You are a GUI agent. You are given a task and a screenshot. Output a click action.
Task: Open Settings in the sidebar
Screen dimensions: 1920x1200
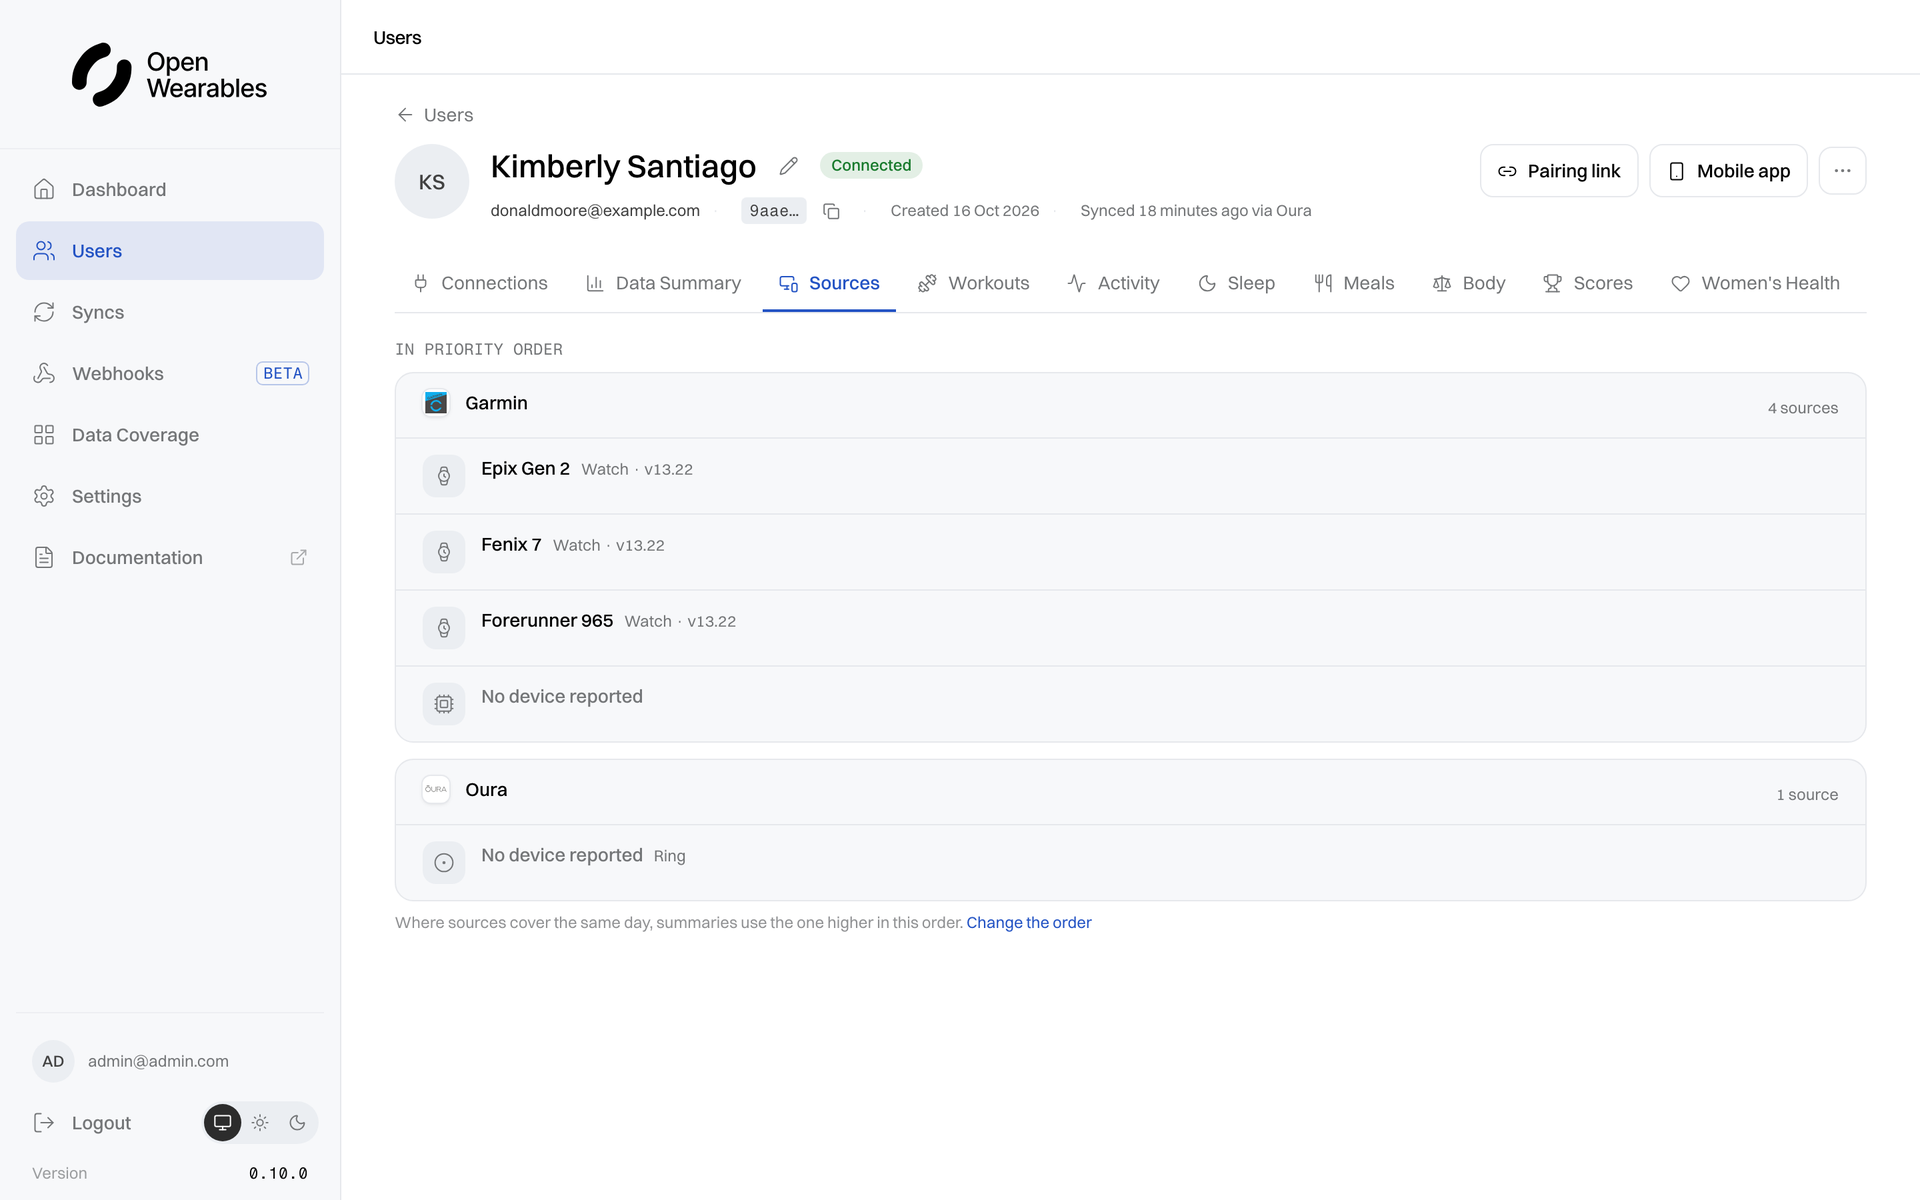[x=170, y=496]
